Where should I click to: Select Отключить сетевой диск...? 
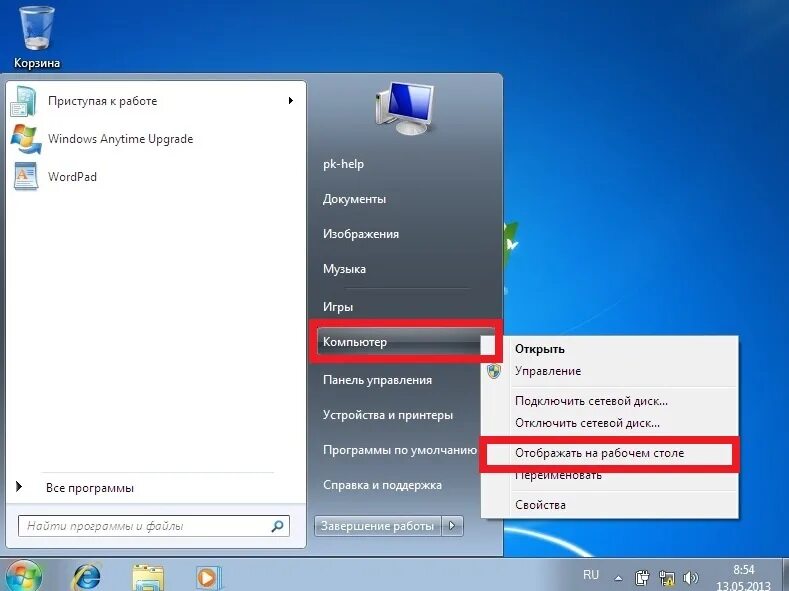click(587, 424)
